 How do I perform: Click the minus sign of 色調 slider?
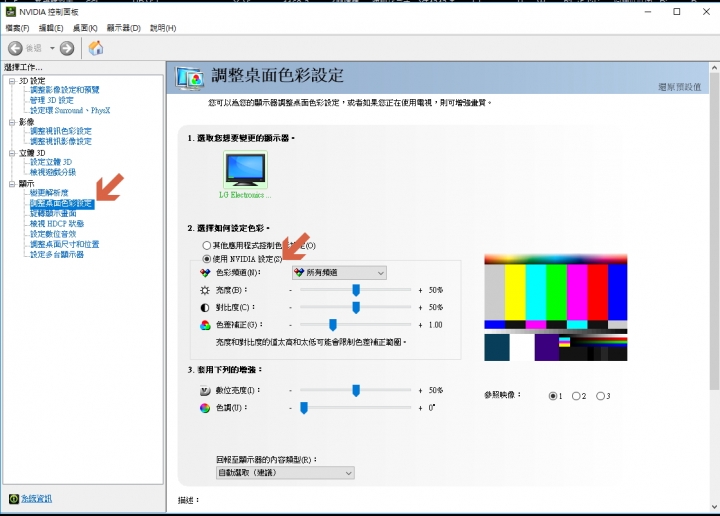[291, 408]
